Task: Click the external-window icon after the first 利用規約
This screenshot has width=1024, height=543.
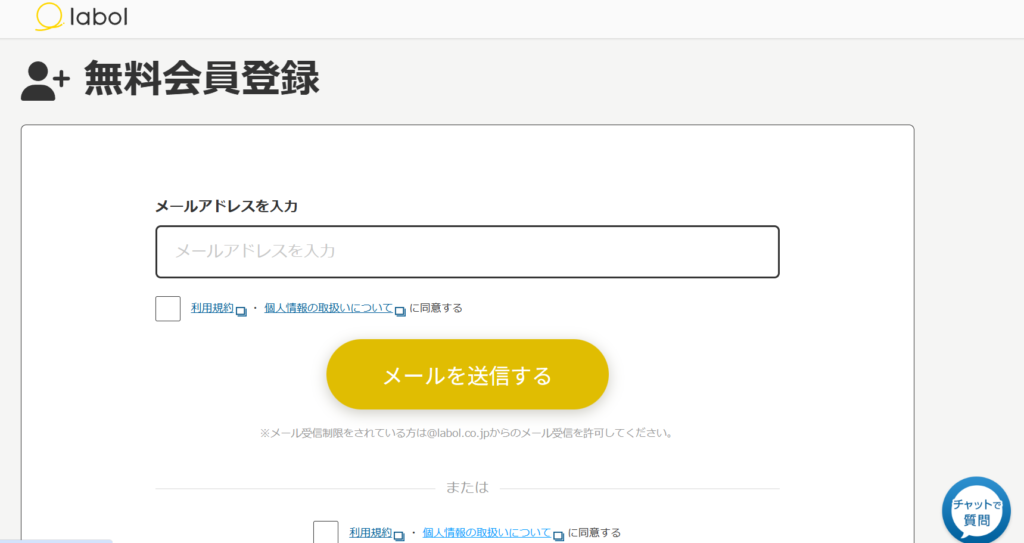Action: coord(241,311)
